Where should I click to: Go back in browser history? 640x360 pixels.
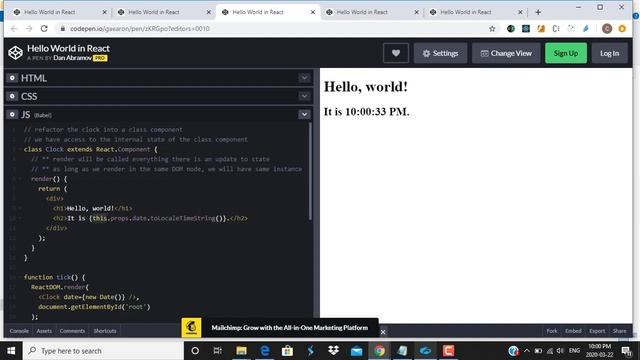click(x=14, y=29)
